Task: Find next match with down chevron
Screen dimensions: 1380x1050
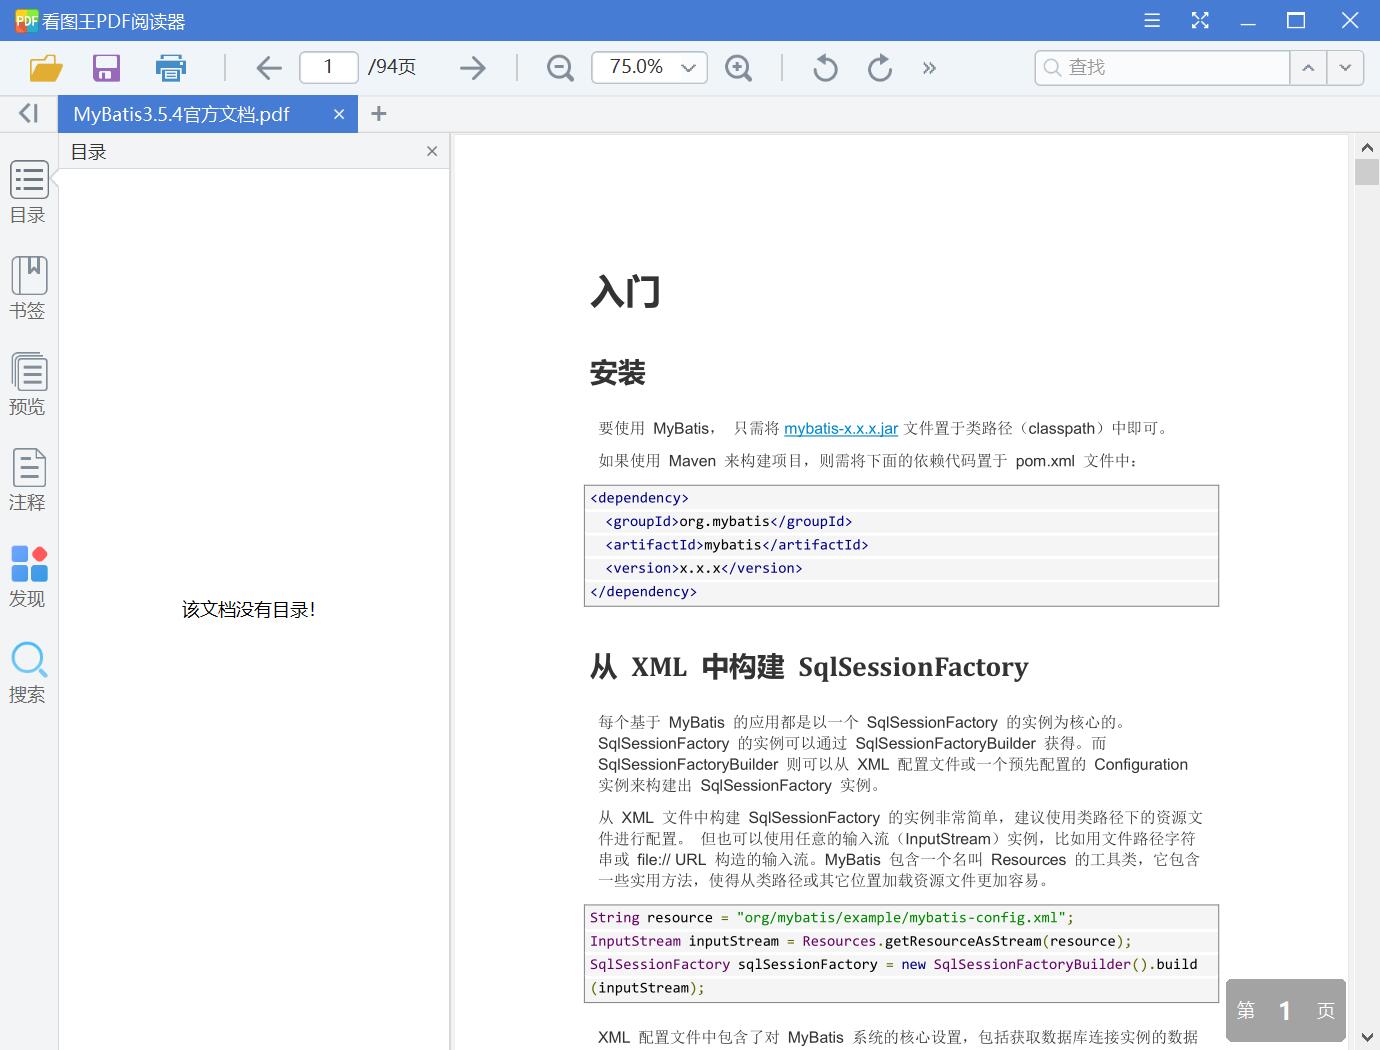Action: coord(1345,67)
